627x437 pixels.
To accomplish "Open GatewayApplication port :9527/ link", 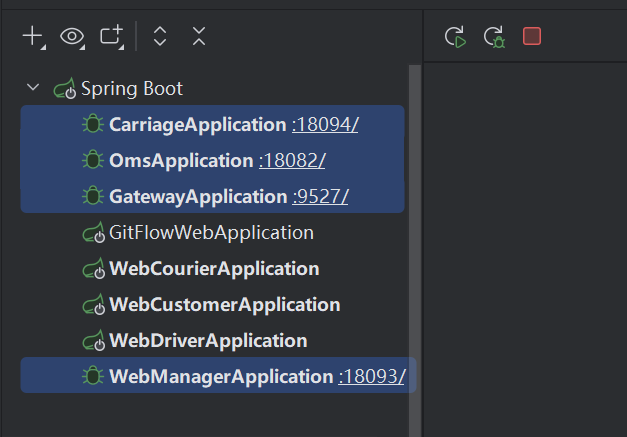I will pos(320,197).
